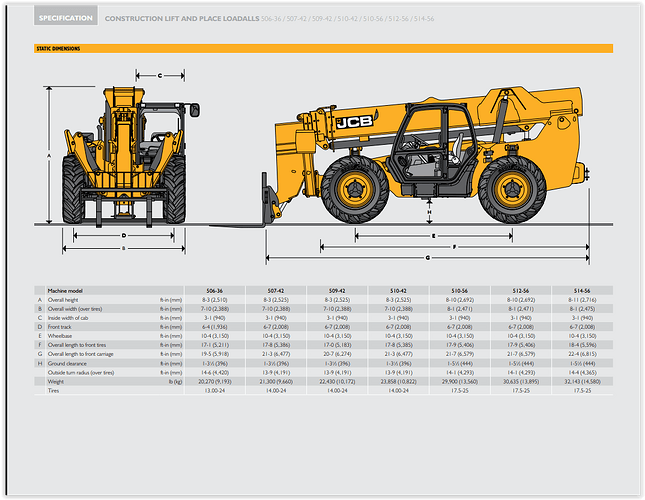
Task: Click the Tires row label
Action: 53,391
